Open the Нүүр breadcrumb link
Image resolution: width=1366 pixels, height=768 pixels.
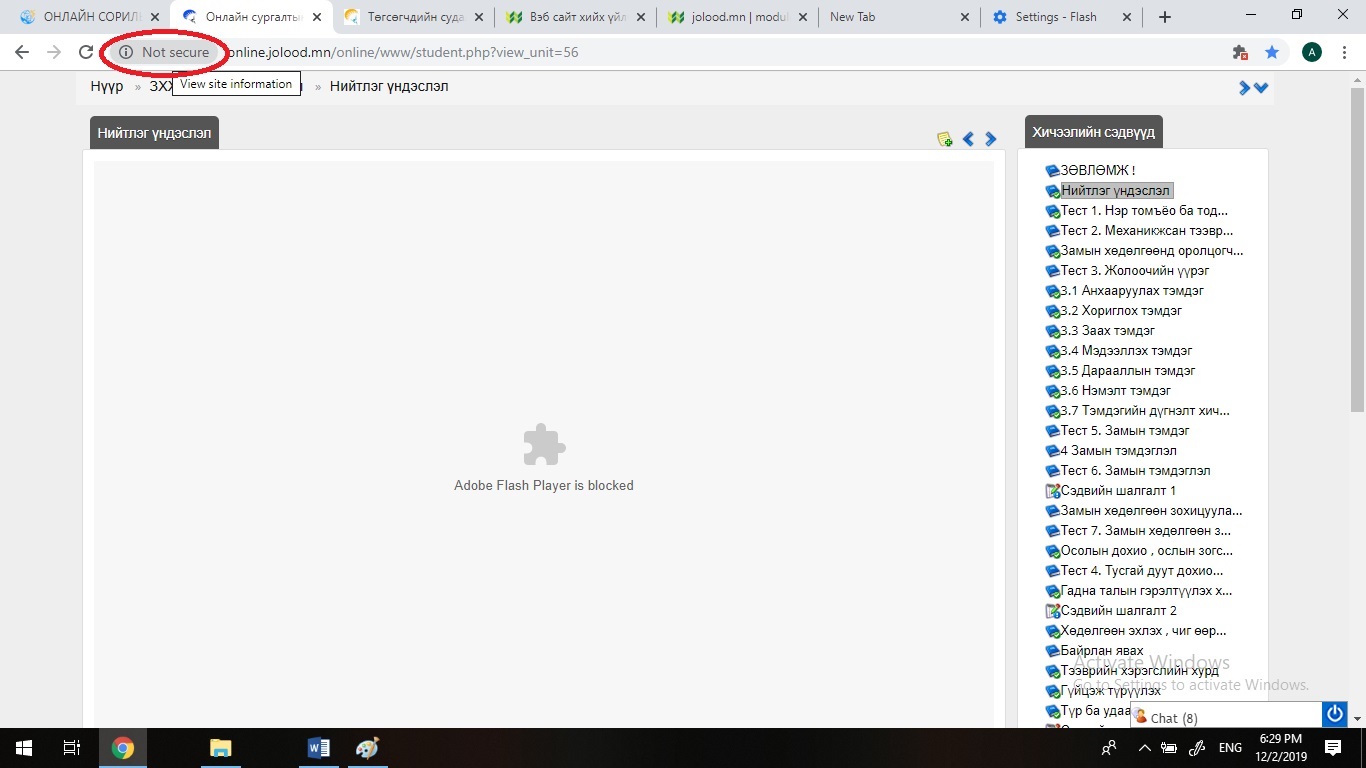[x=106, y=86]
